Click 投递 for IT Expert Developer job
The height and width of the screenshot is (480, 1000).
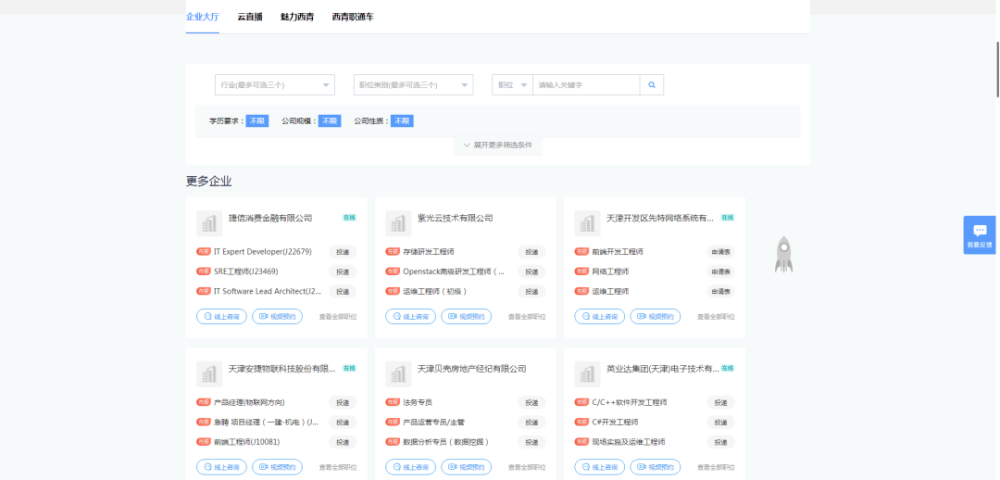[342, 252]
